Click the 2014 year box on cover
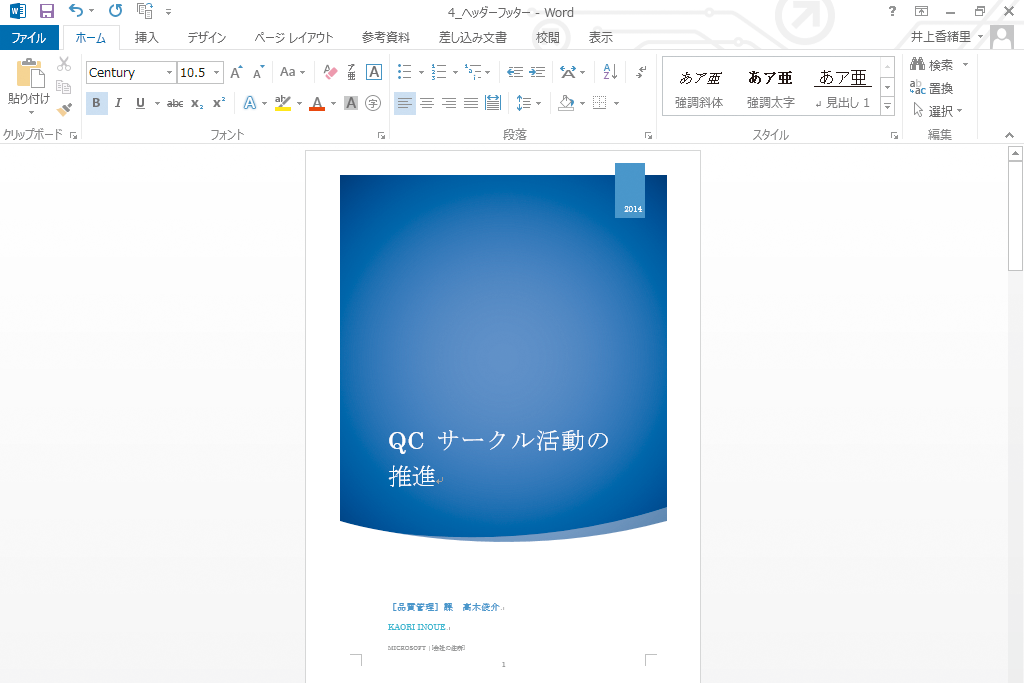Image resolution: width=1024 pixels, height=683 pixels. (630, 190)
